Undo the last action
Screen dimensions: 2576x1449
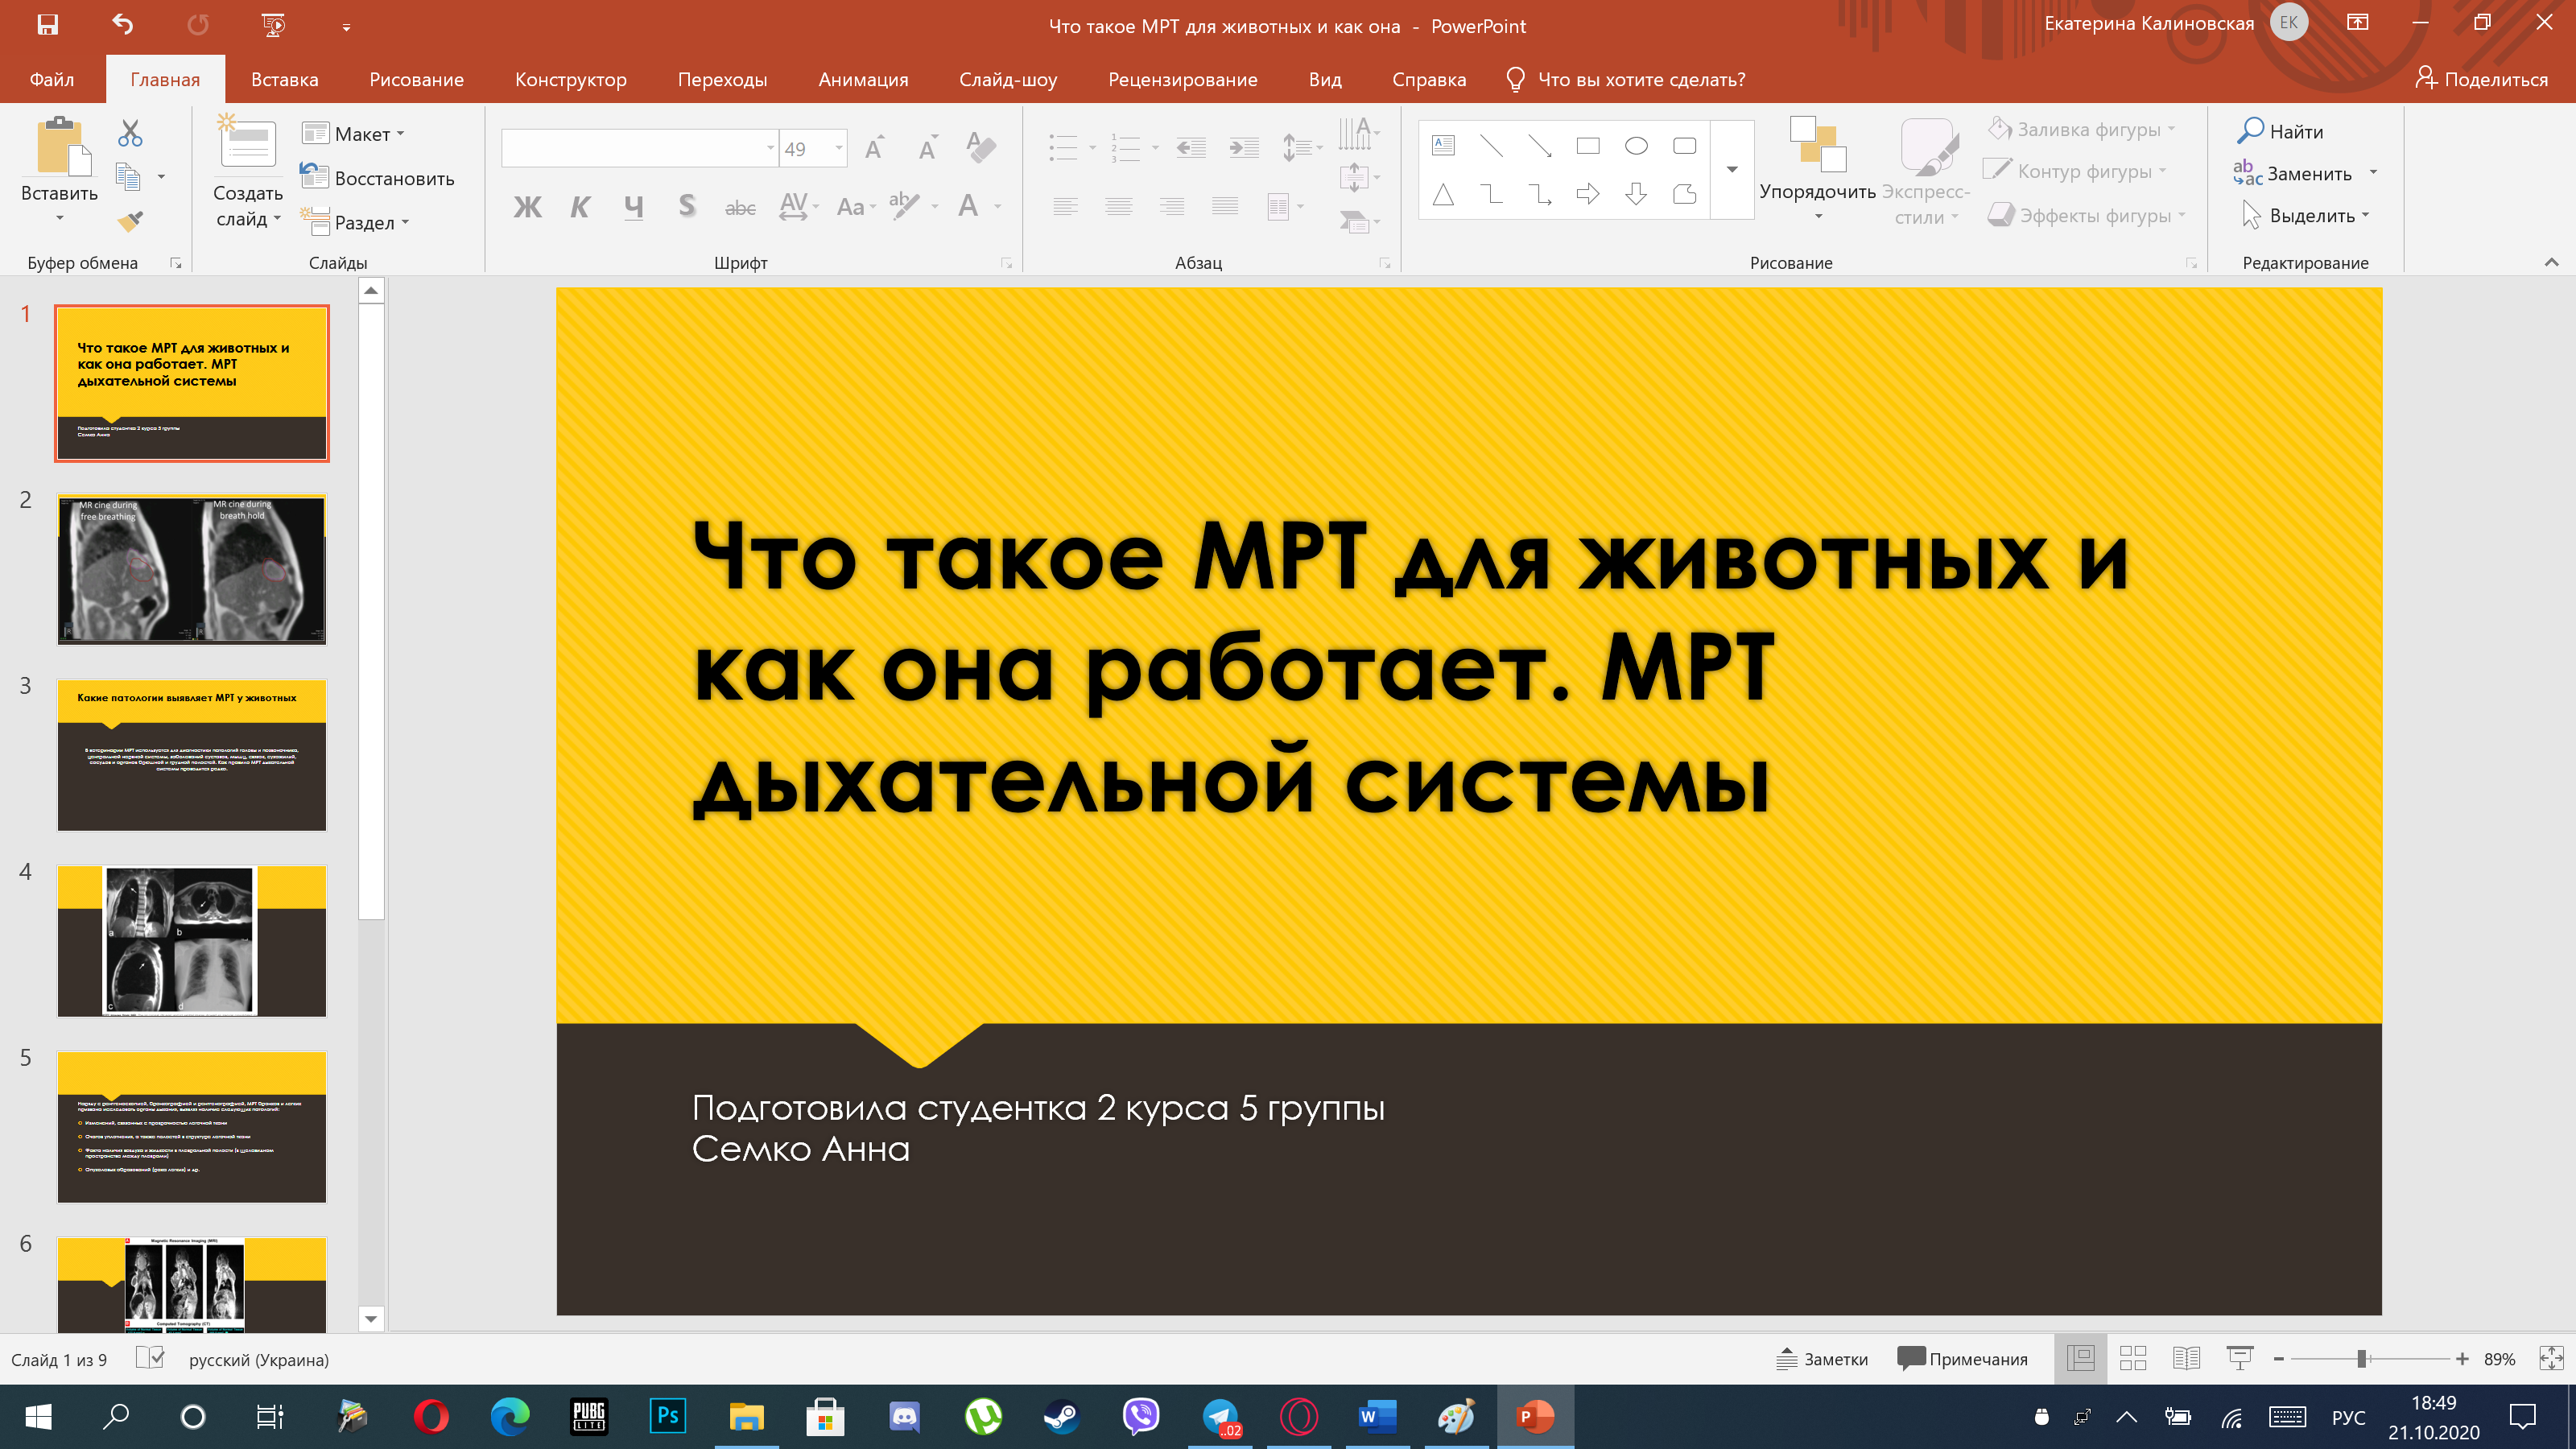[122, 24]
